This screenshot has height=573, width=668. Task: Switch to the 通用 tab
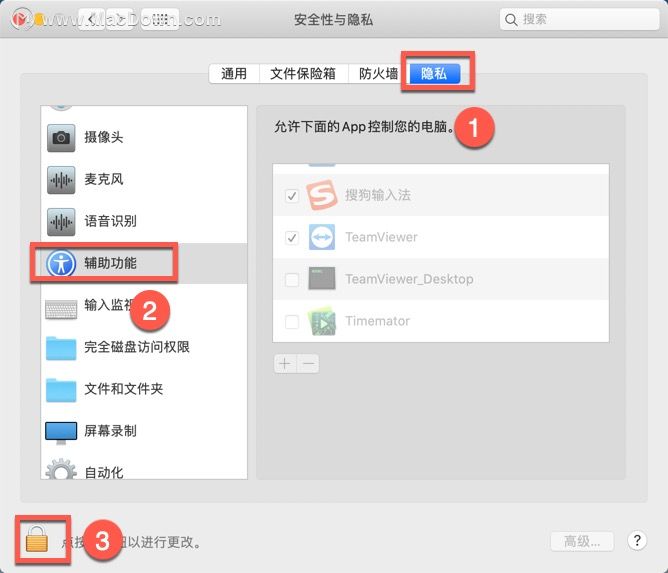pos(234,74)
